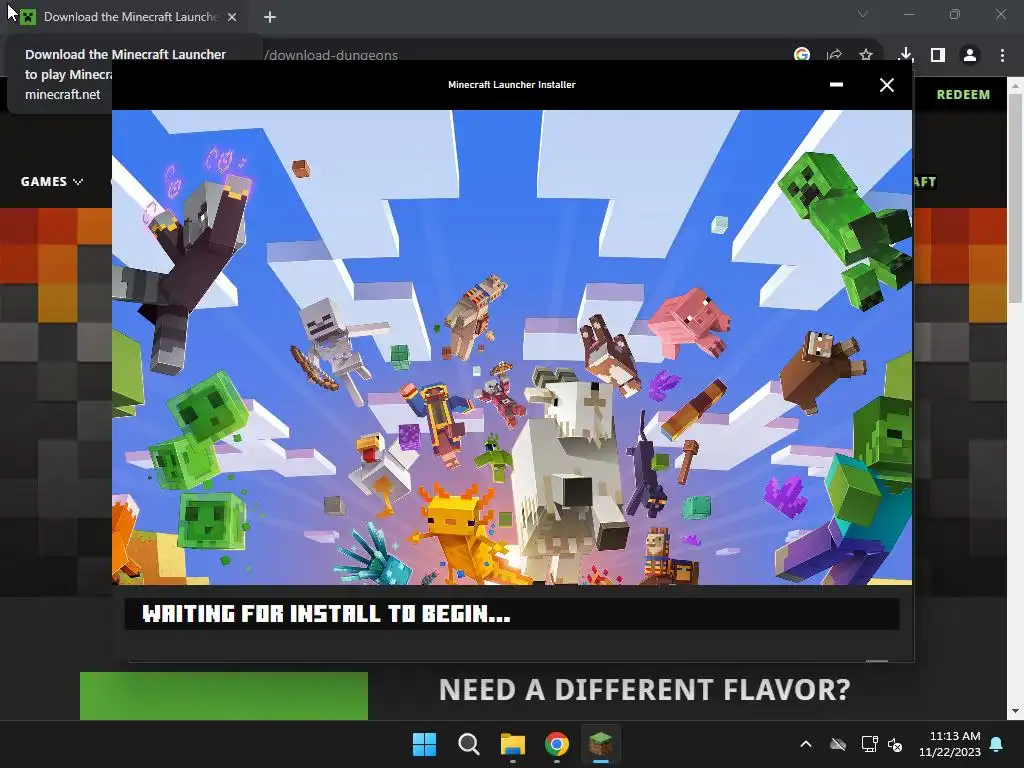Viewport: 1024px width, 768px height.
Task: Minimize the Chrome window
Action: (x=908, y=14)
